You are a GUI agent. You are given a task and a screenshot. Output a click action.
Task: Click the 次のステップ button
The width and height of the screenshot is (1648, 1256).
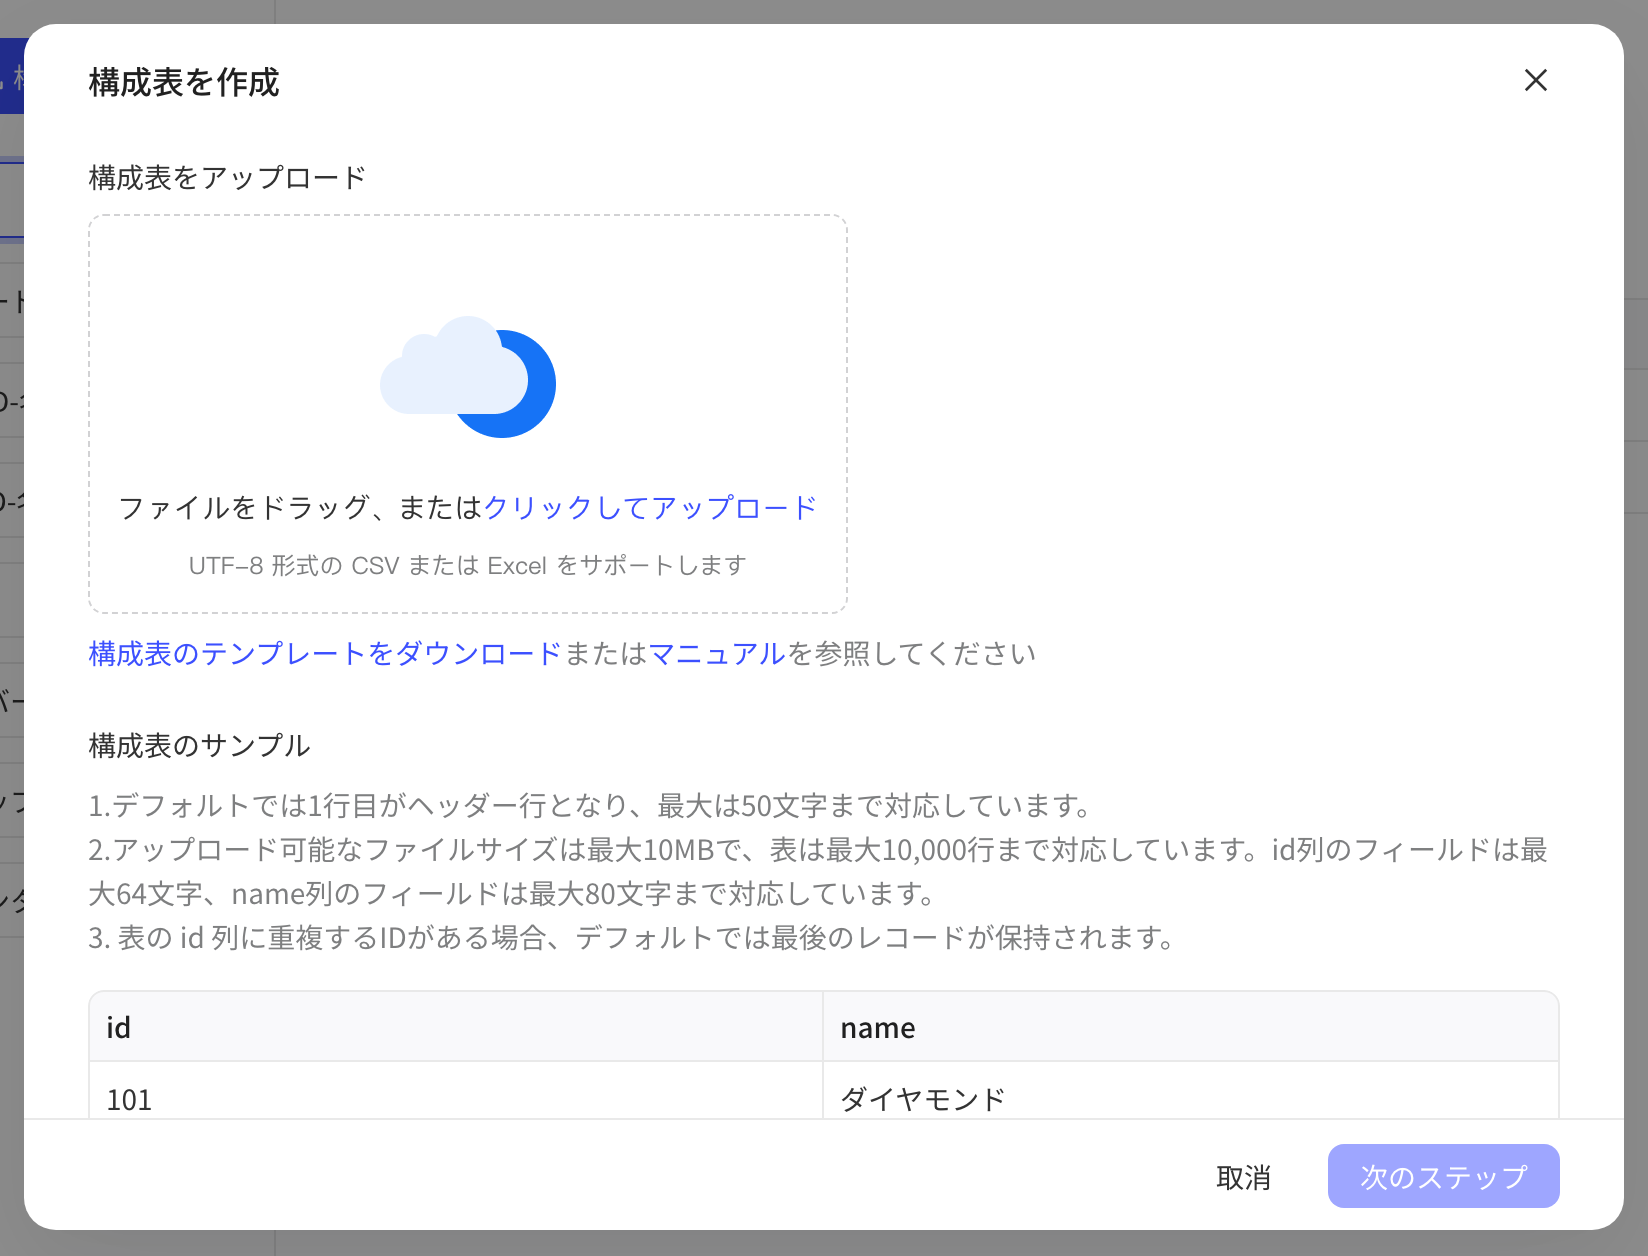(1443, 1176)
